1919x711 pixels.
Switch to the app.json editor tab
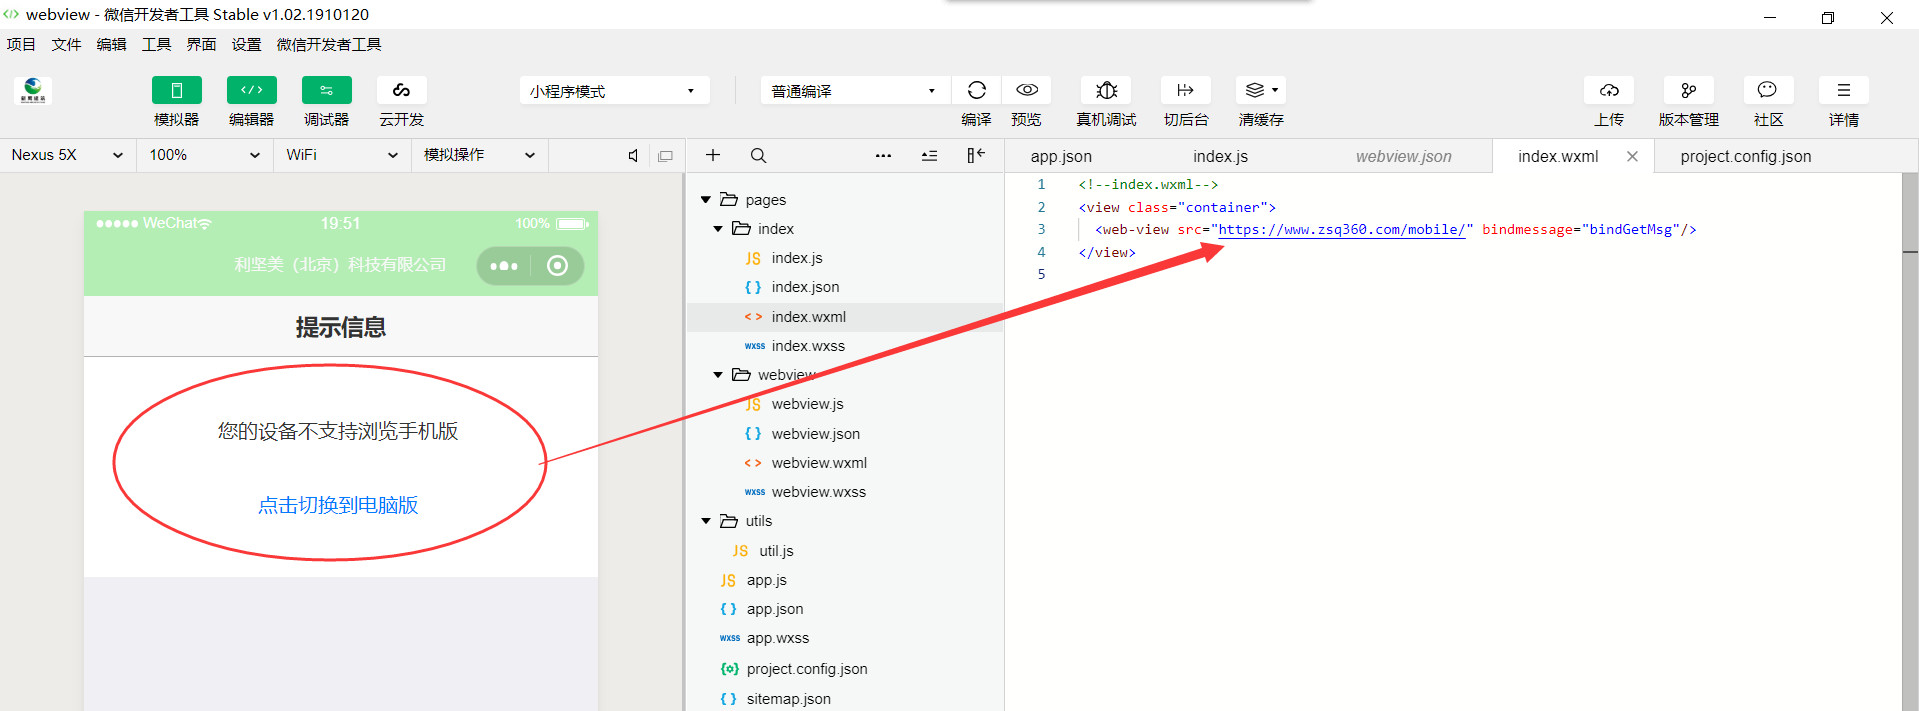click(x=1061, y=156)
